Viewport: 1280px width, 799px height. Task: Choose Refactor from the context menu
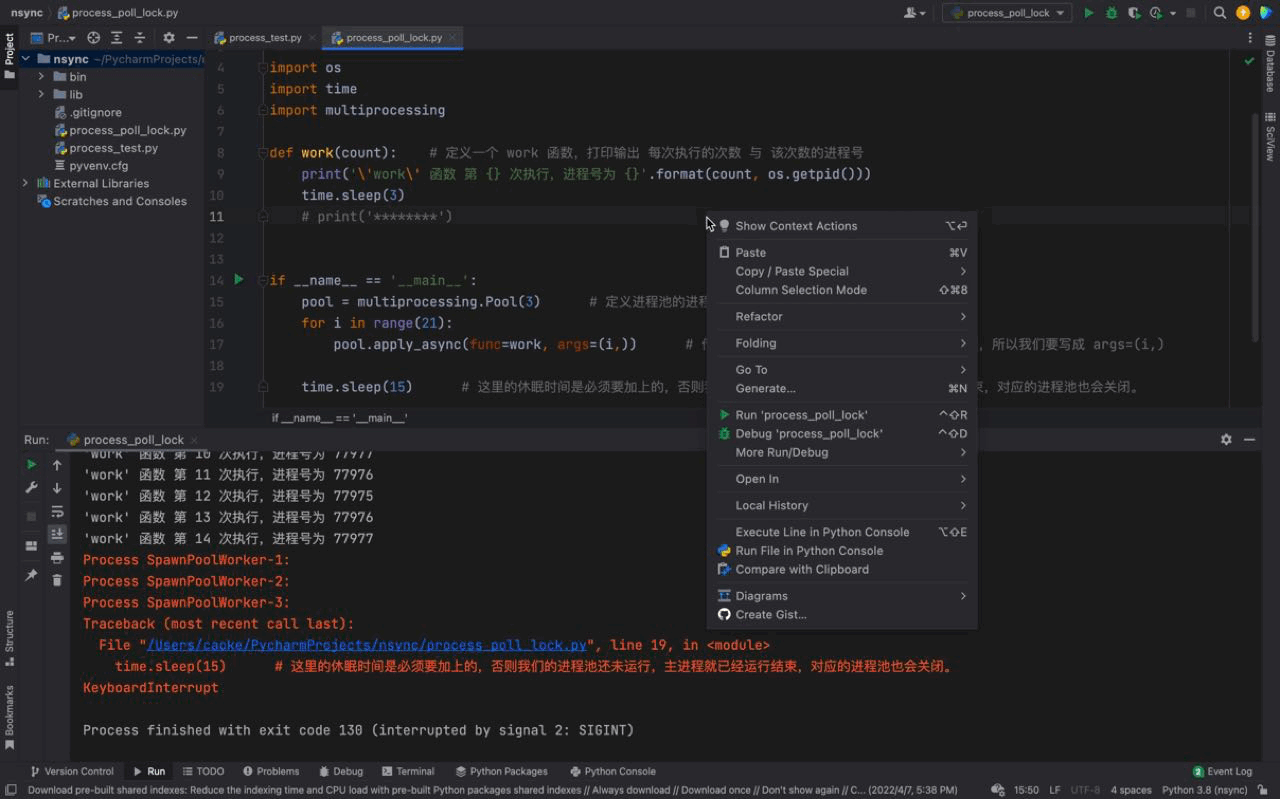point(759,317)
